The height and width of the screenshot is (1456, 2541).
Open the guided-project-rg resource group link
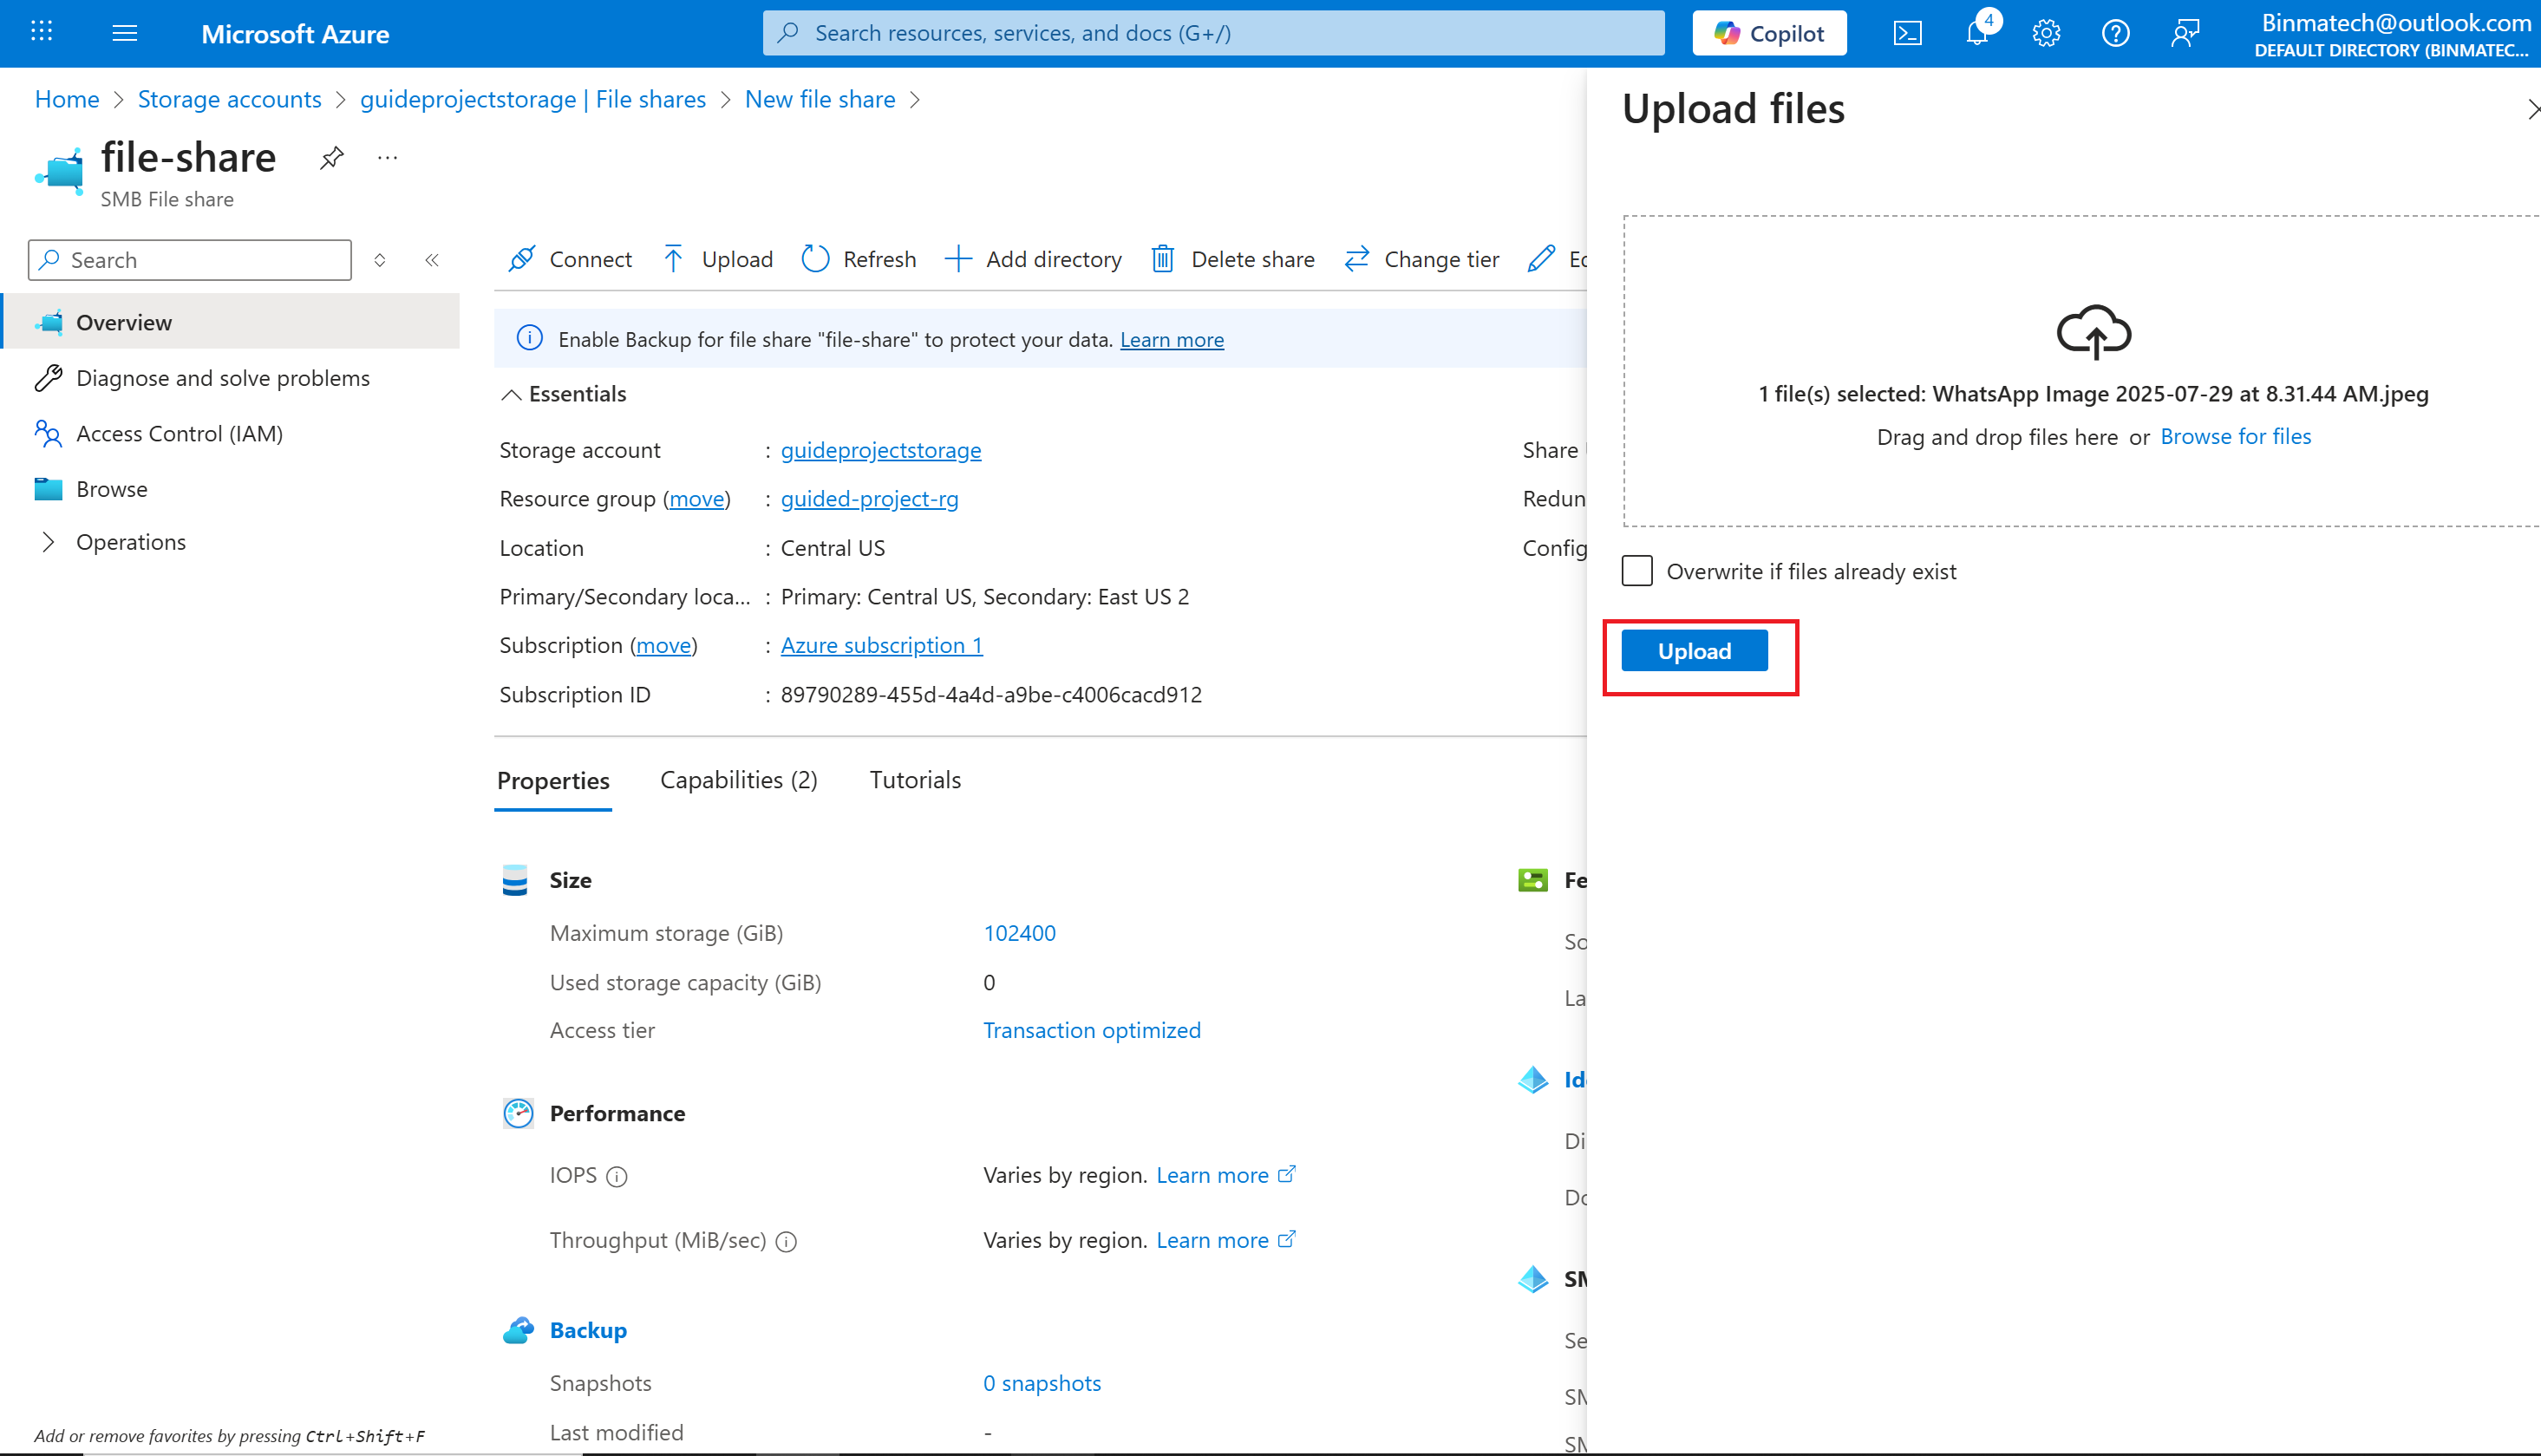pyautogui.click(x=869, y=498)
